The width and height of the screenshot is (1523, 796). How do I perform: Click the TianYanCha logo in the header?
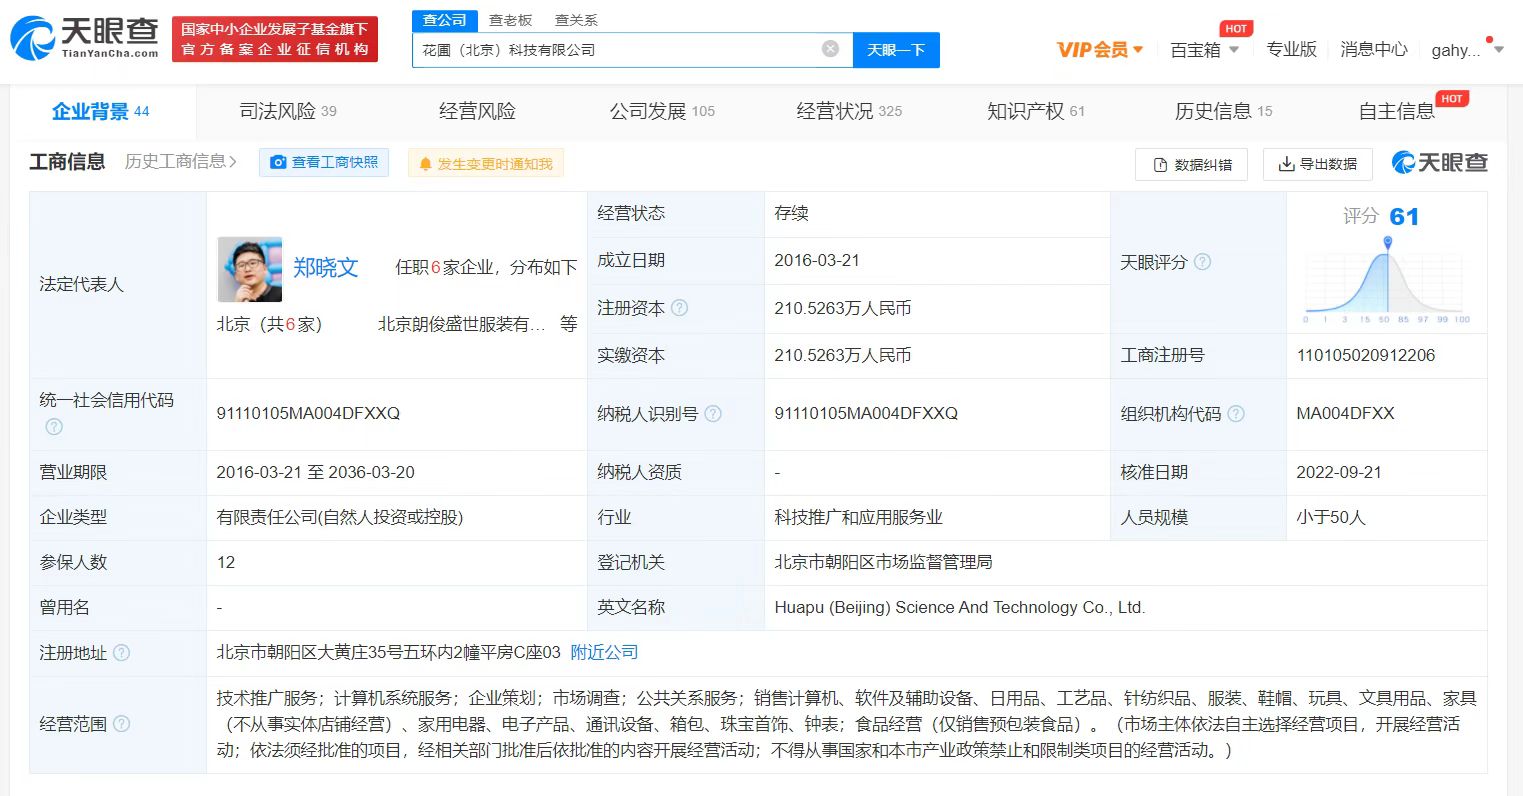tap(84, 40)
